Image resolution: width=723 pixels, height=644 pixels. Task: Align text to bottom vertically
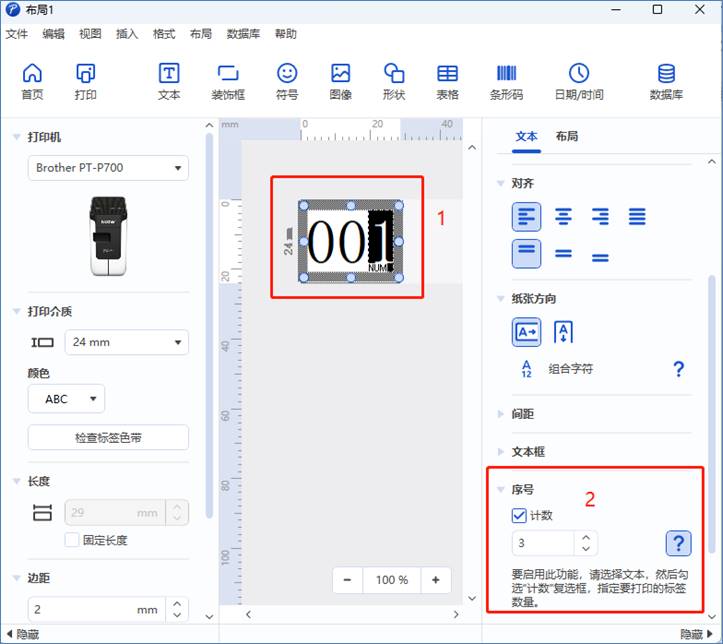tap(600, 256)
